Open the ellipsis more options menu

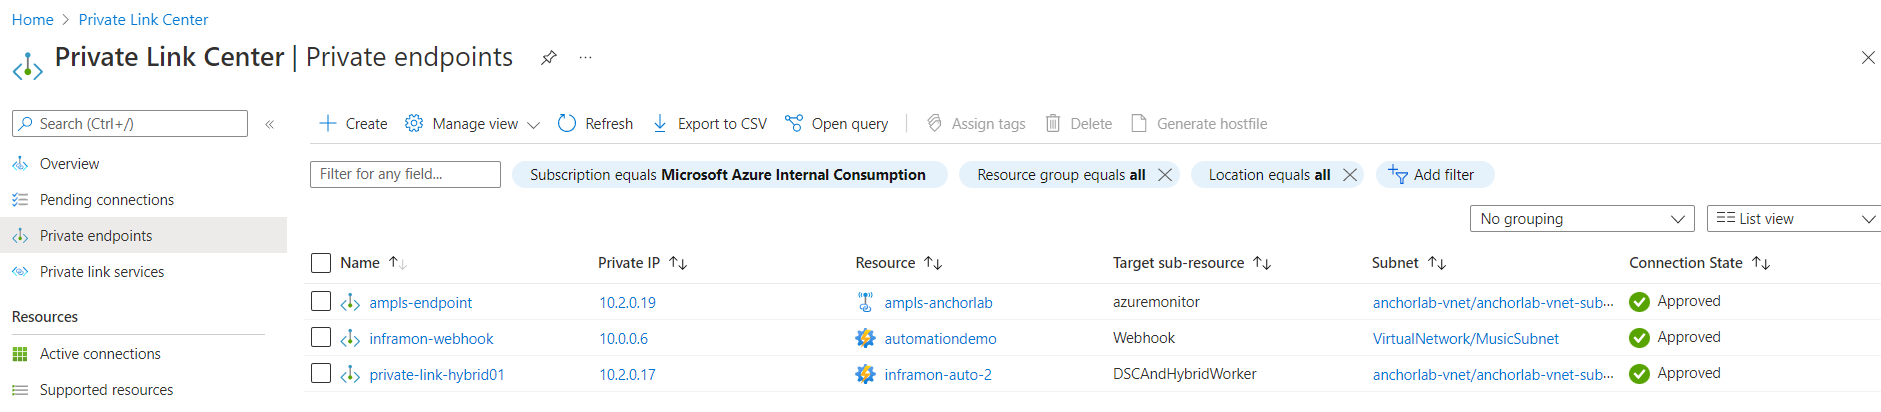(585, 58)
